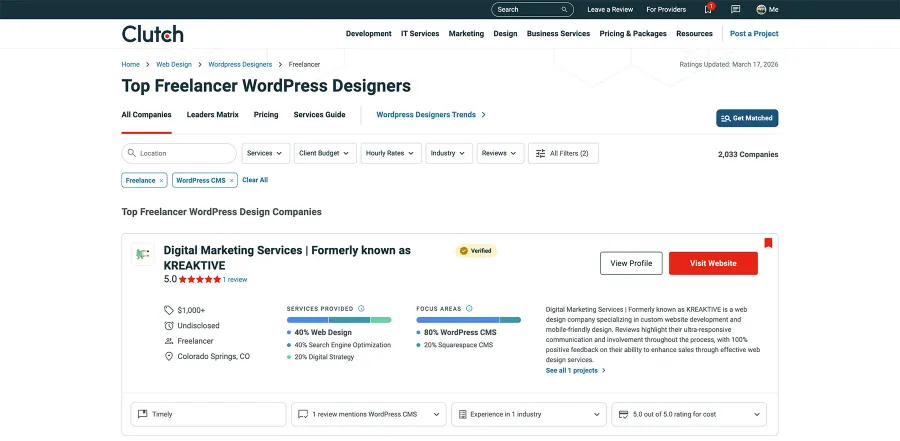
Task: Click the Timely highlight box
Action: pyautogui.click(x=208, y=414)
